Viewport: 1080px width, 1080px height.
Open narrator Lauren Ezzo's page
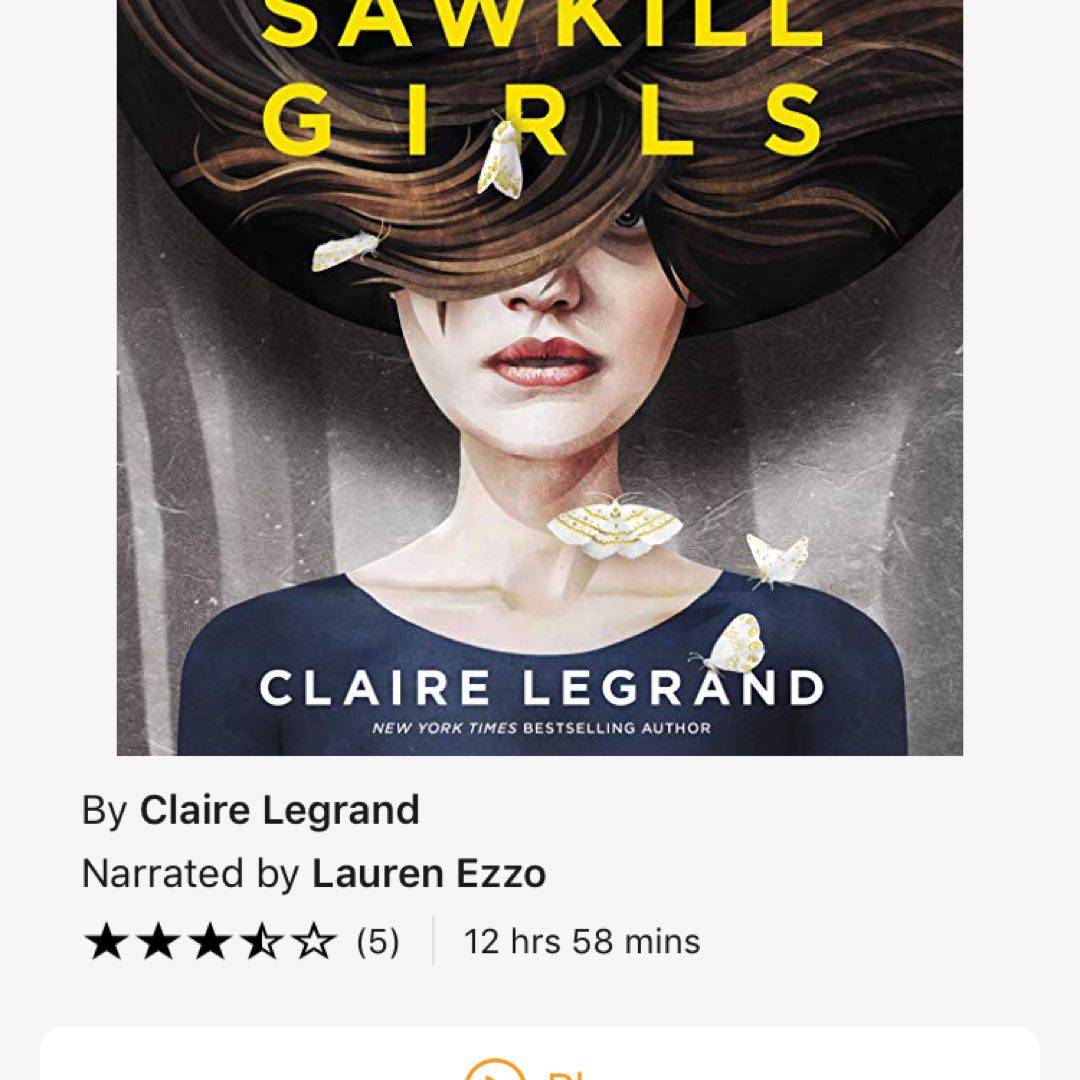pos(428,873)
